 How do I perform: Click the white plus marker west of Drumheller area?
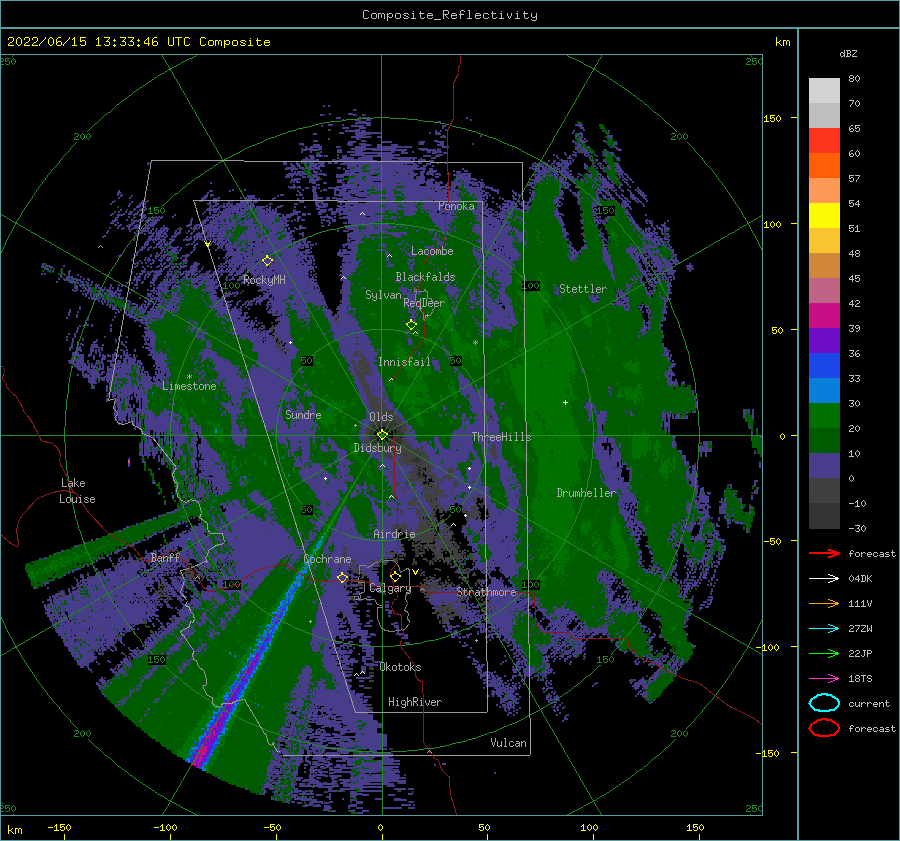tap(565, 402)
